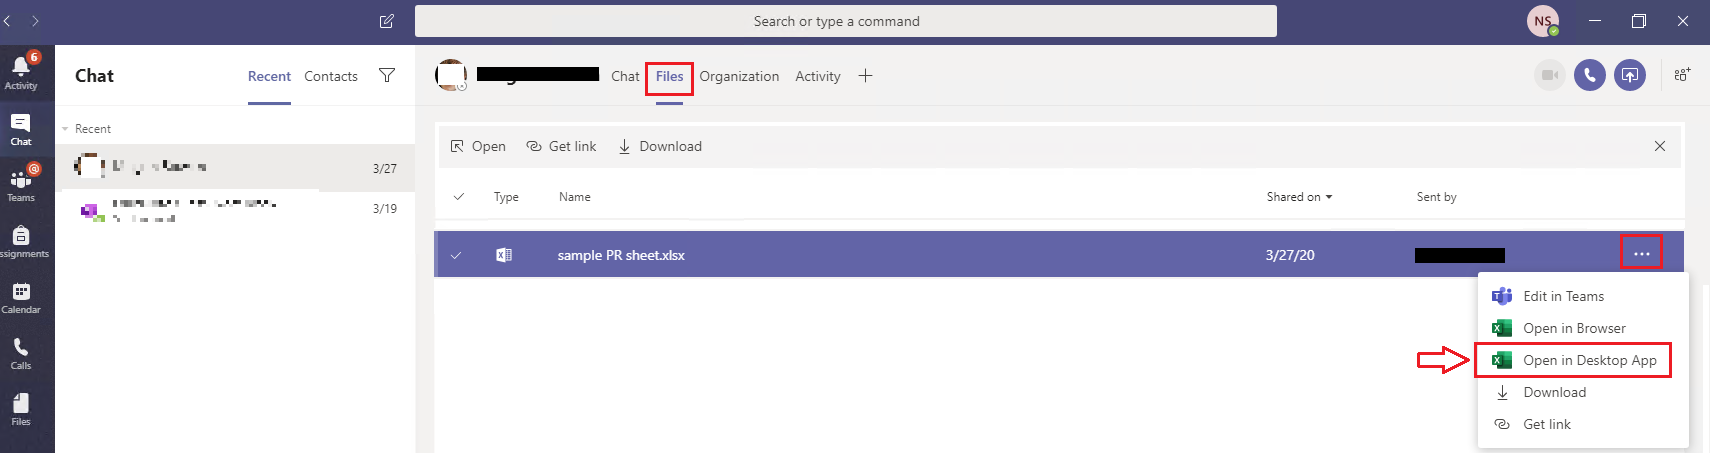The width and height of the screenshot is (1710, 453).
Task: Select the Chat icon in the sidebar
Action: 21,129
